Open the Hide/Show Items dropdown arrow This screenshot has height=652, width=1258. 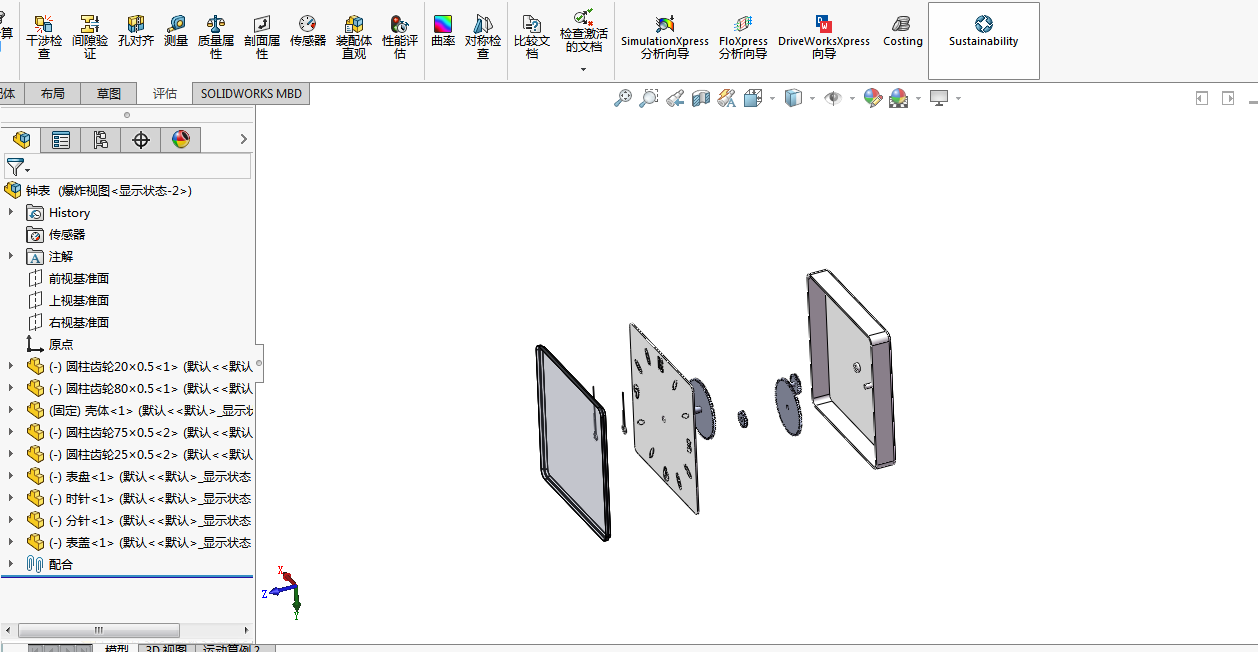852,98
